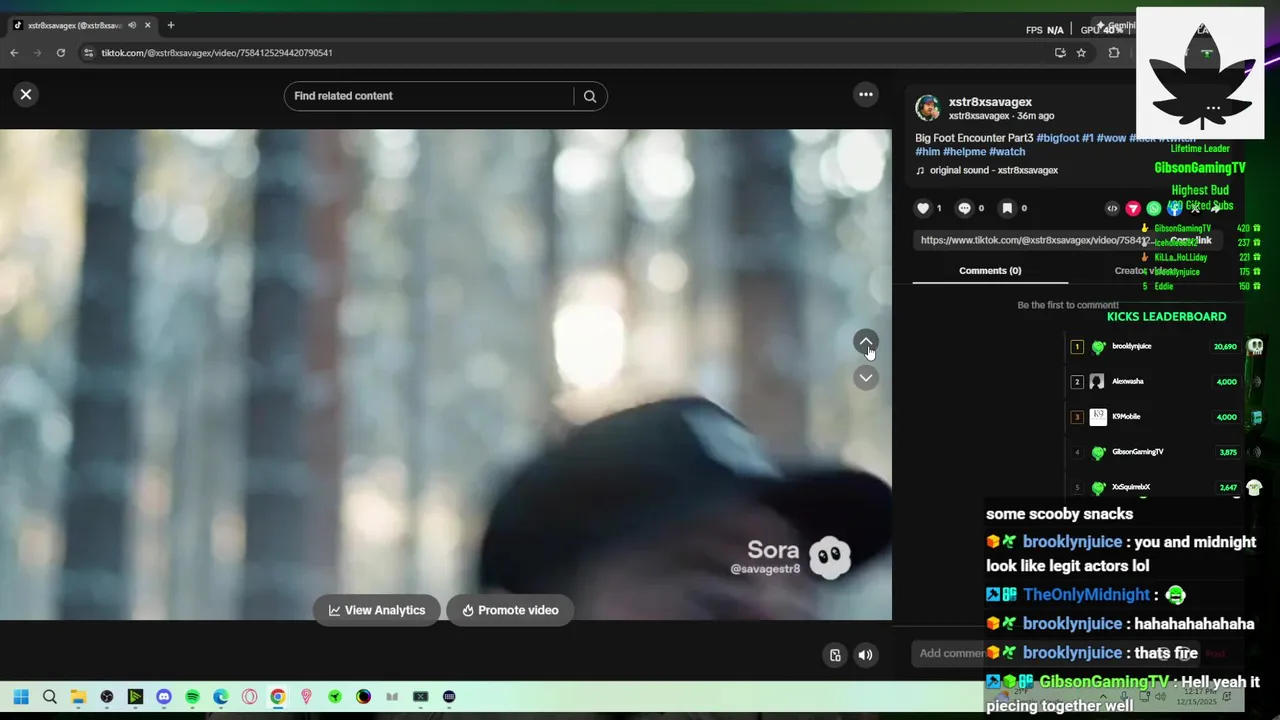This screenshot has width=1280, height=720.
Task: Mute tab via speaker icon on tab
Action: point(132,25)
